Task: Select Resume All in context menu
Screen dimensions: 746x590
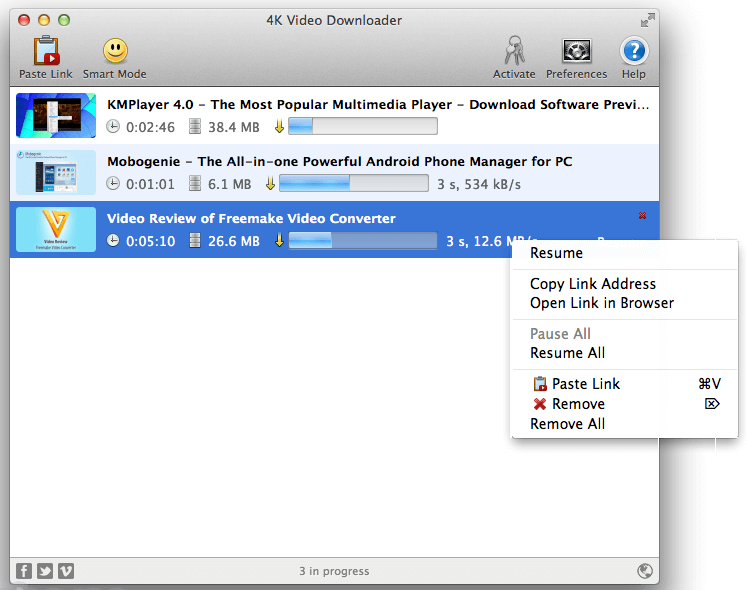Action: pyautogui.click(x=567, y=353)
